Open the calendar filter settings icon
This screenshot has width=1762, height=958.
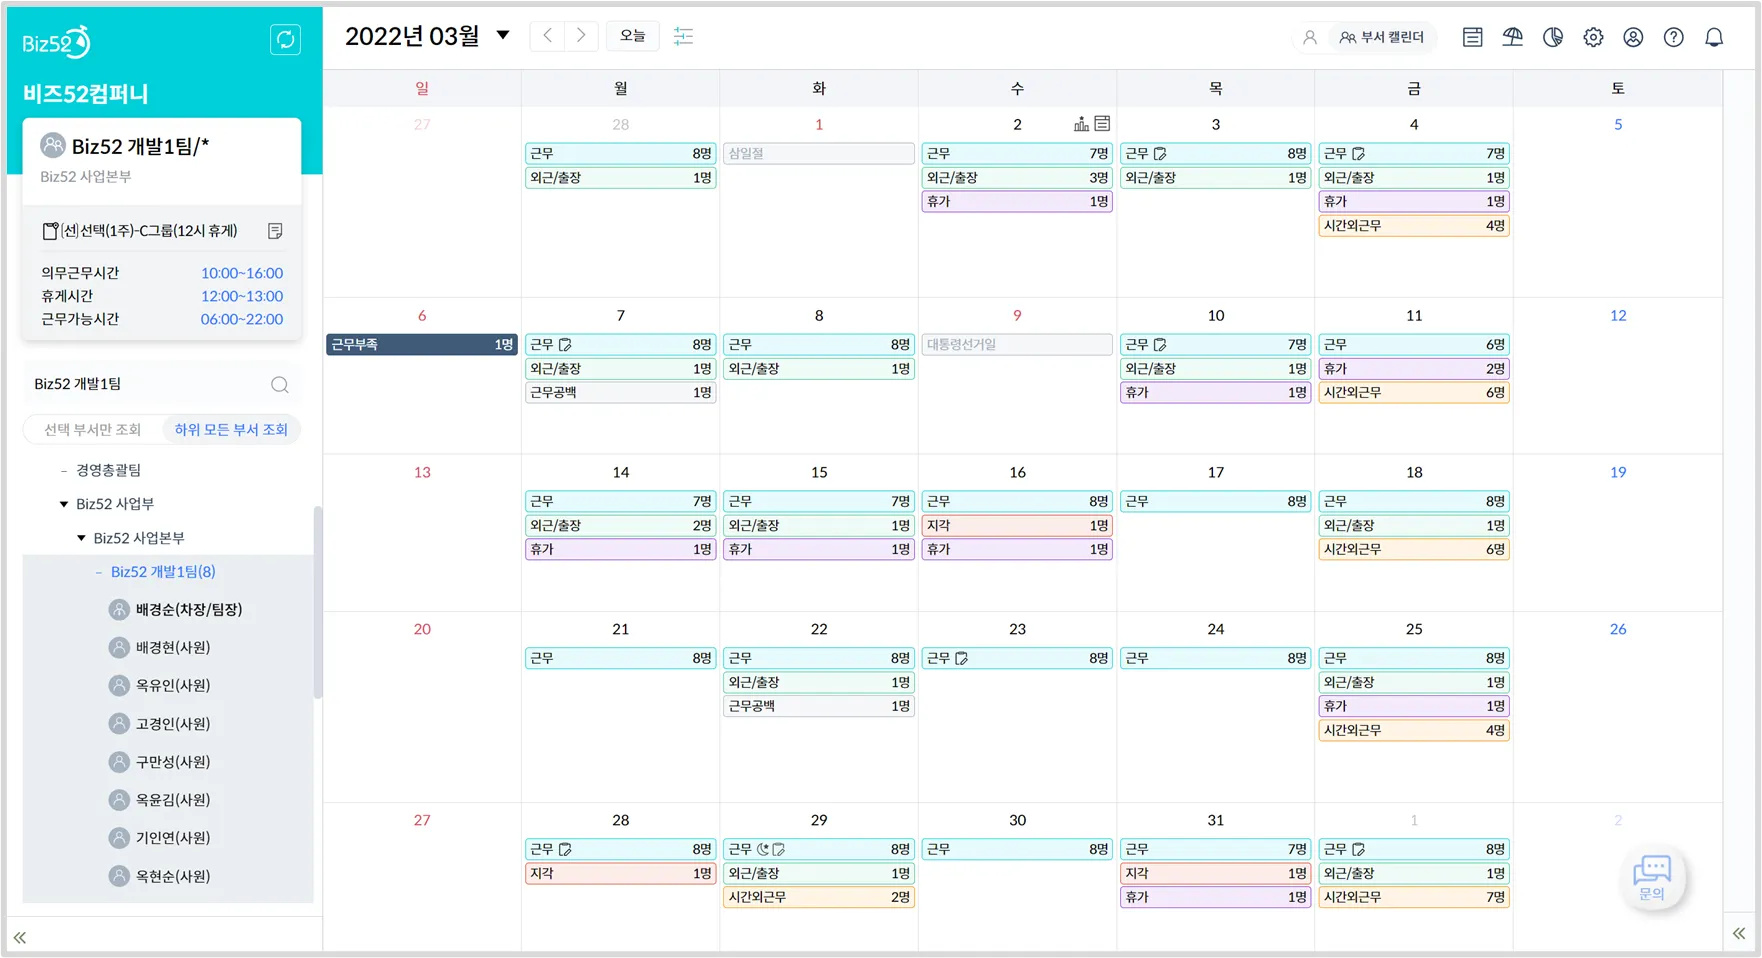click(683, 36)
